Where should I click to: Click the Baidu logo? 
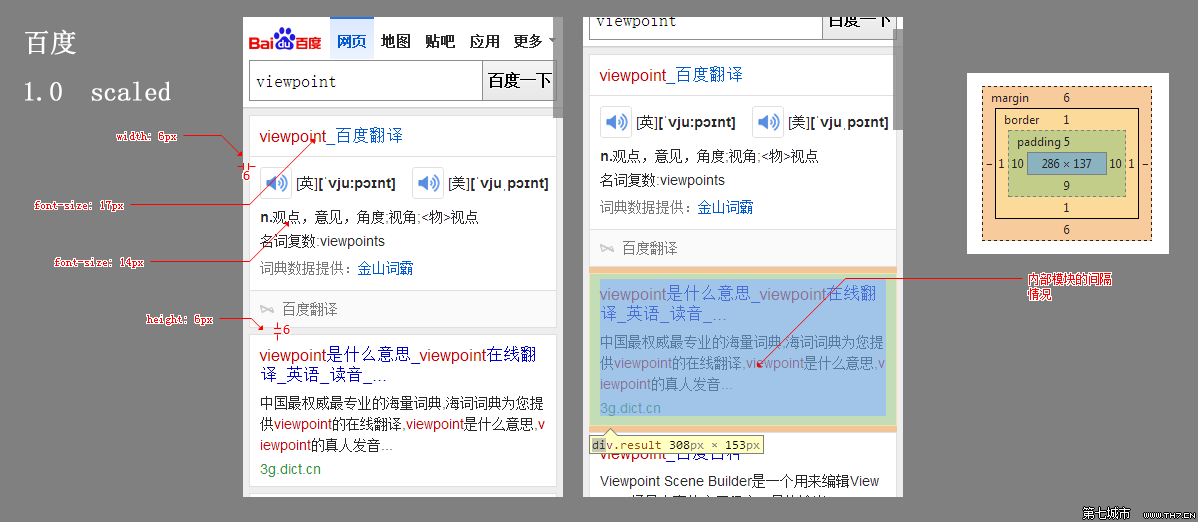(x=285, y=40)
